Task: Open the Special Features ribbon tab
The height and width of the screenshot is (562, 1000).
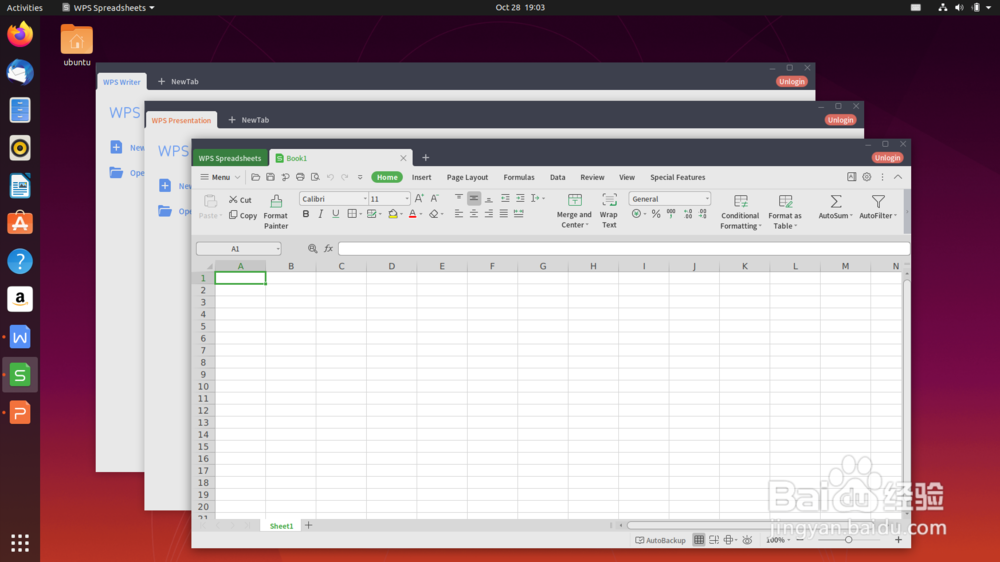Action: [677, 177]
